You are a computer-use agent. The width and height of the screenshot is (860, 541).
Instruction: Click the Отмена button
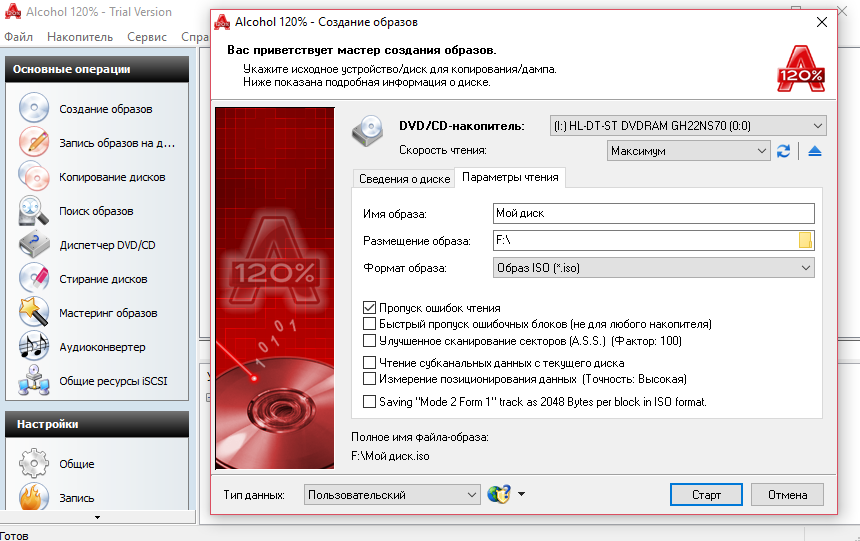click(x=788, y=494)
